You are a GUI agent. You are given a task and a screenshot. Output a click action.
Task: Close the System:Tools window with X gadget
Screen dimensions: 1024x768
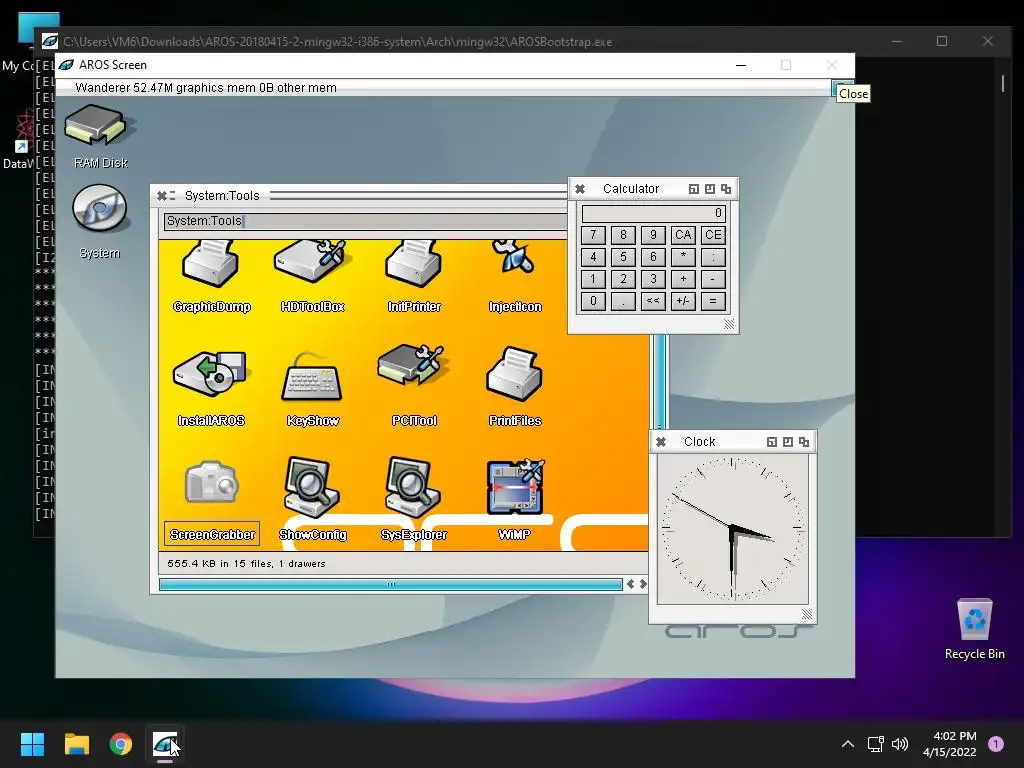pyautogui.click(x=161, y=195)
